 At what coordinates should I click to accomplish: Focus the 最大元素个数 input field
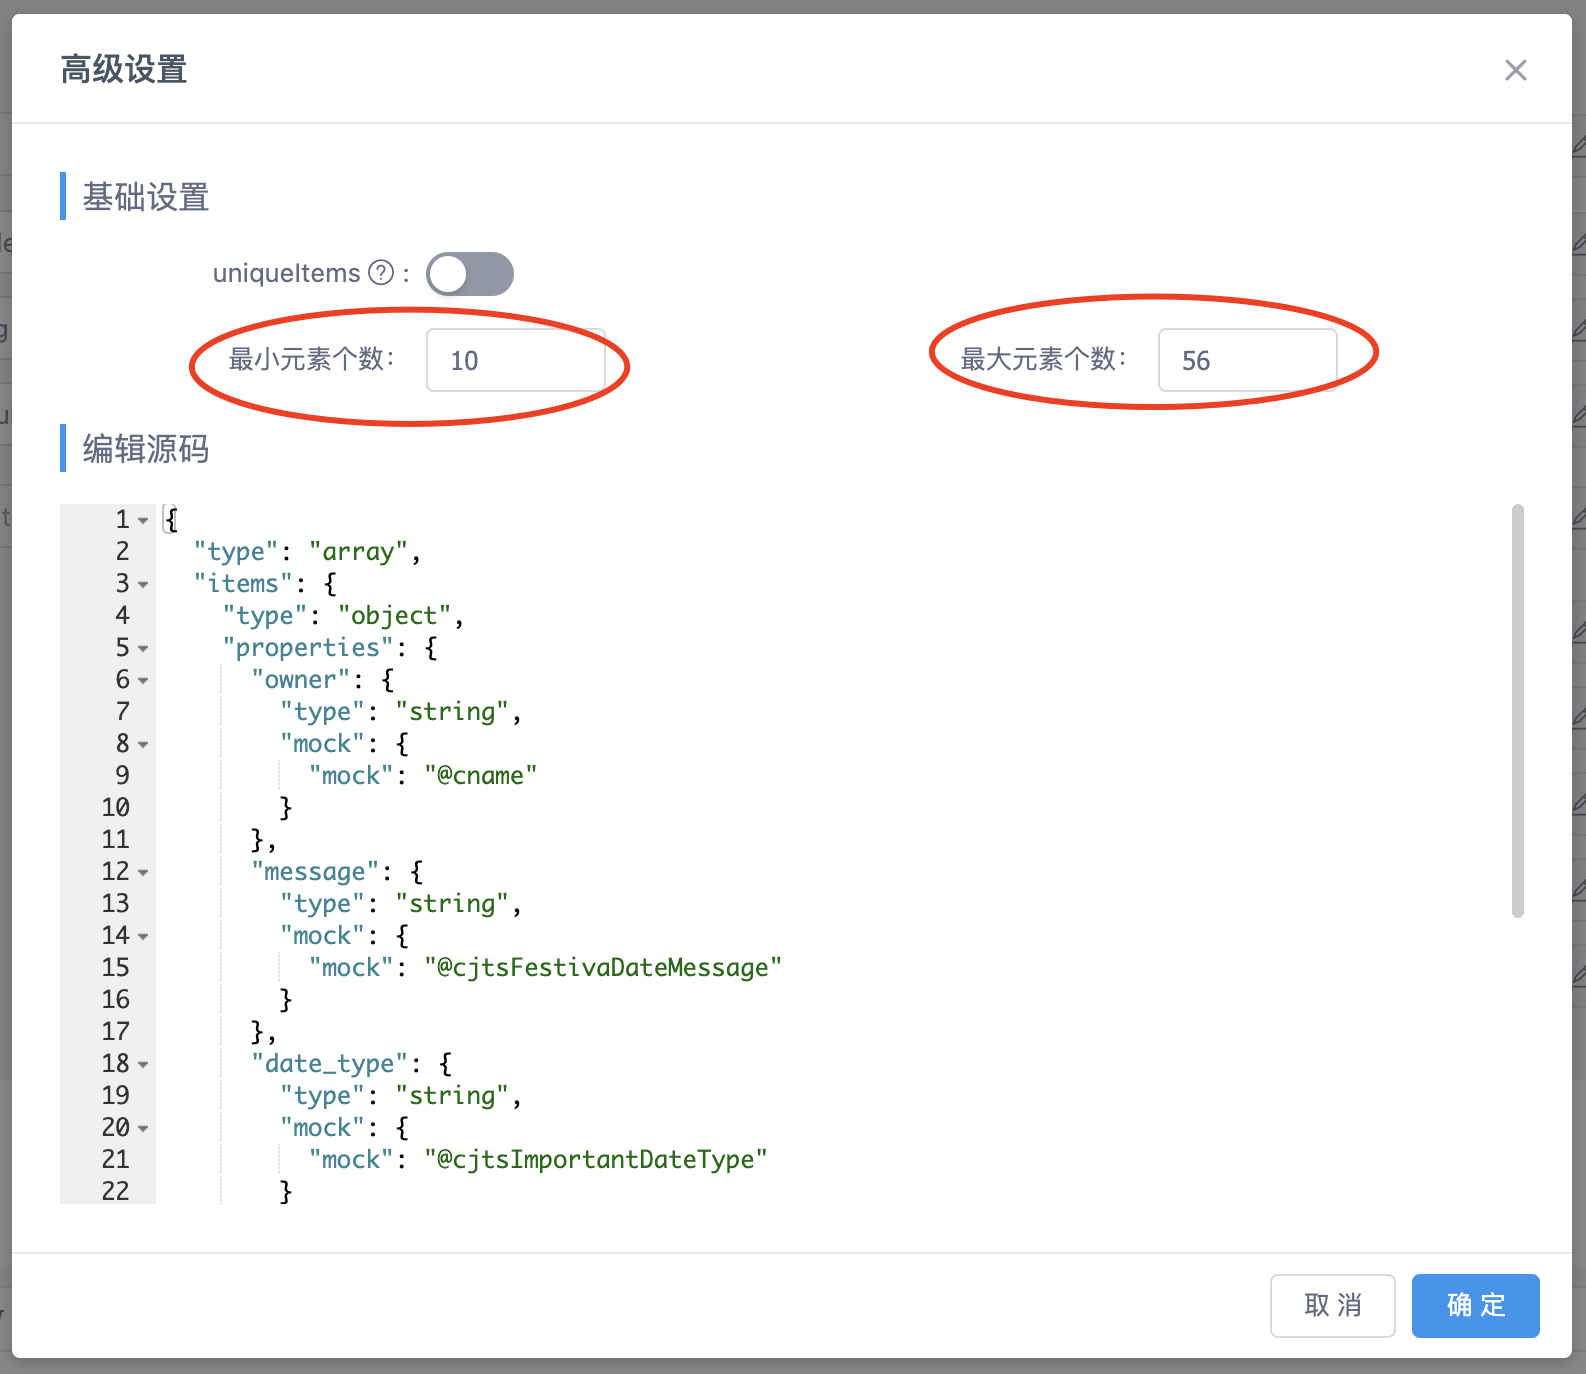(x=1248, y=360)
